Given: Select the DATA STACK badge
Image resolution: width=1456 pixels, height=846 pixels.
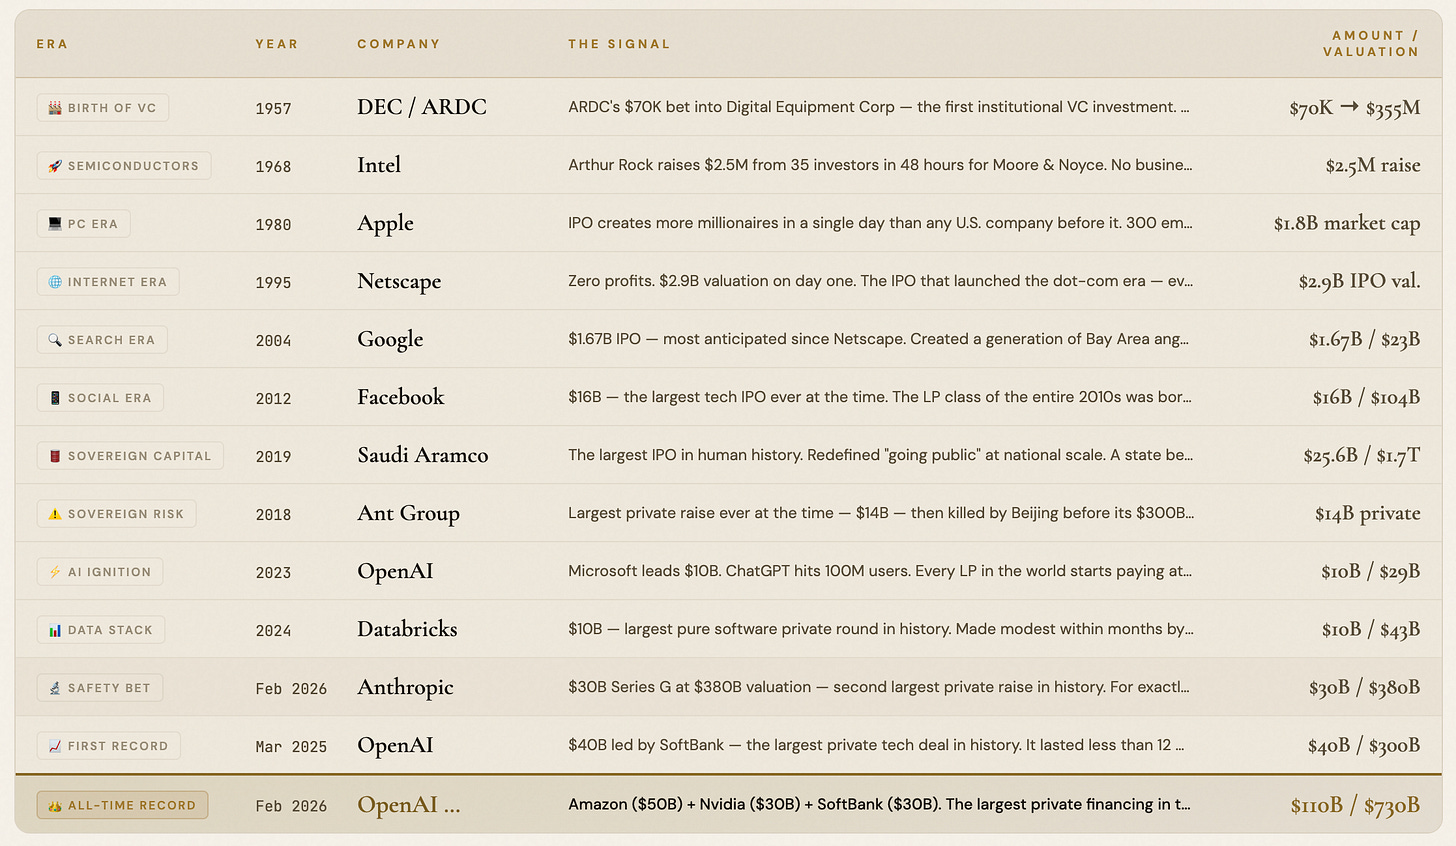Looking at the screenshot, I should 101,630.
